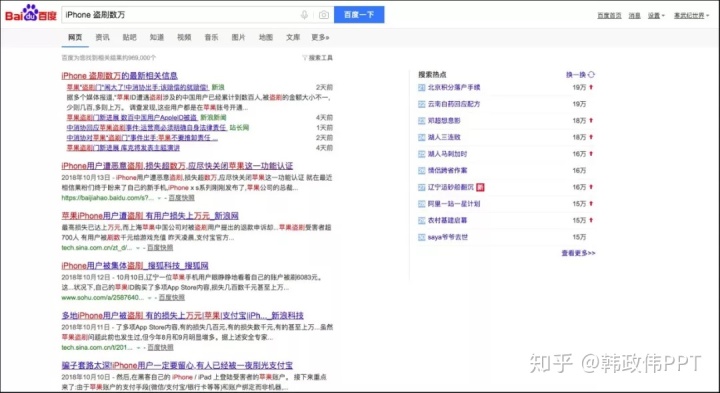Open 百度快照 for the sohu.com result
The height and width of the screenshot is (393, 720).
click(x=172, y=298)
